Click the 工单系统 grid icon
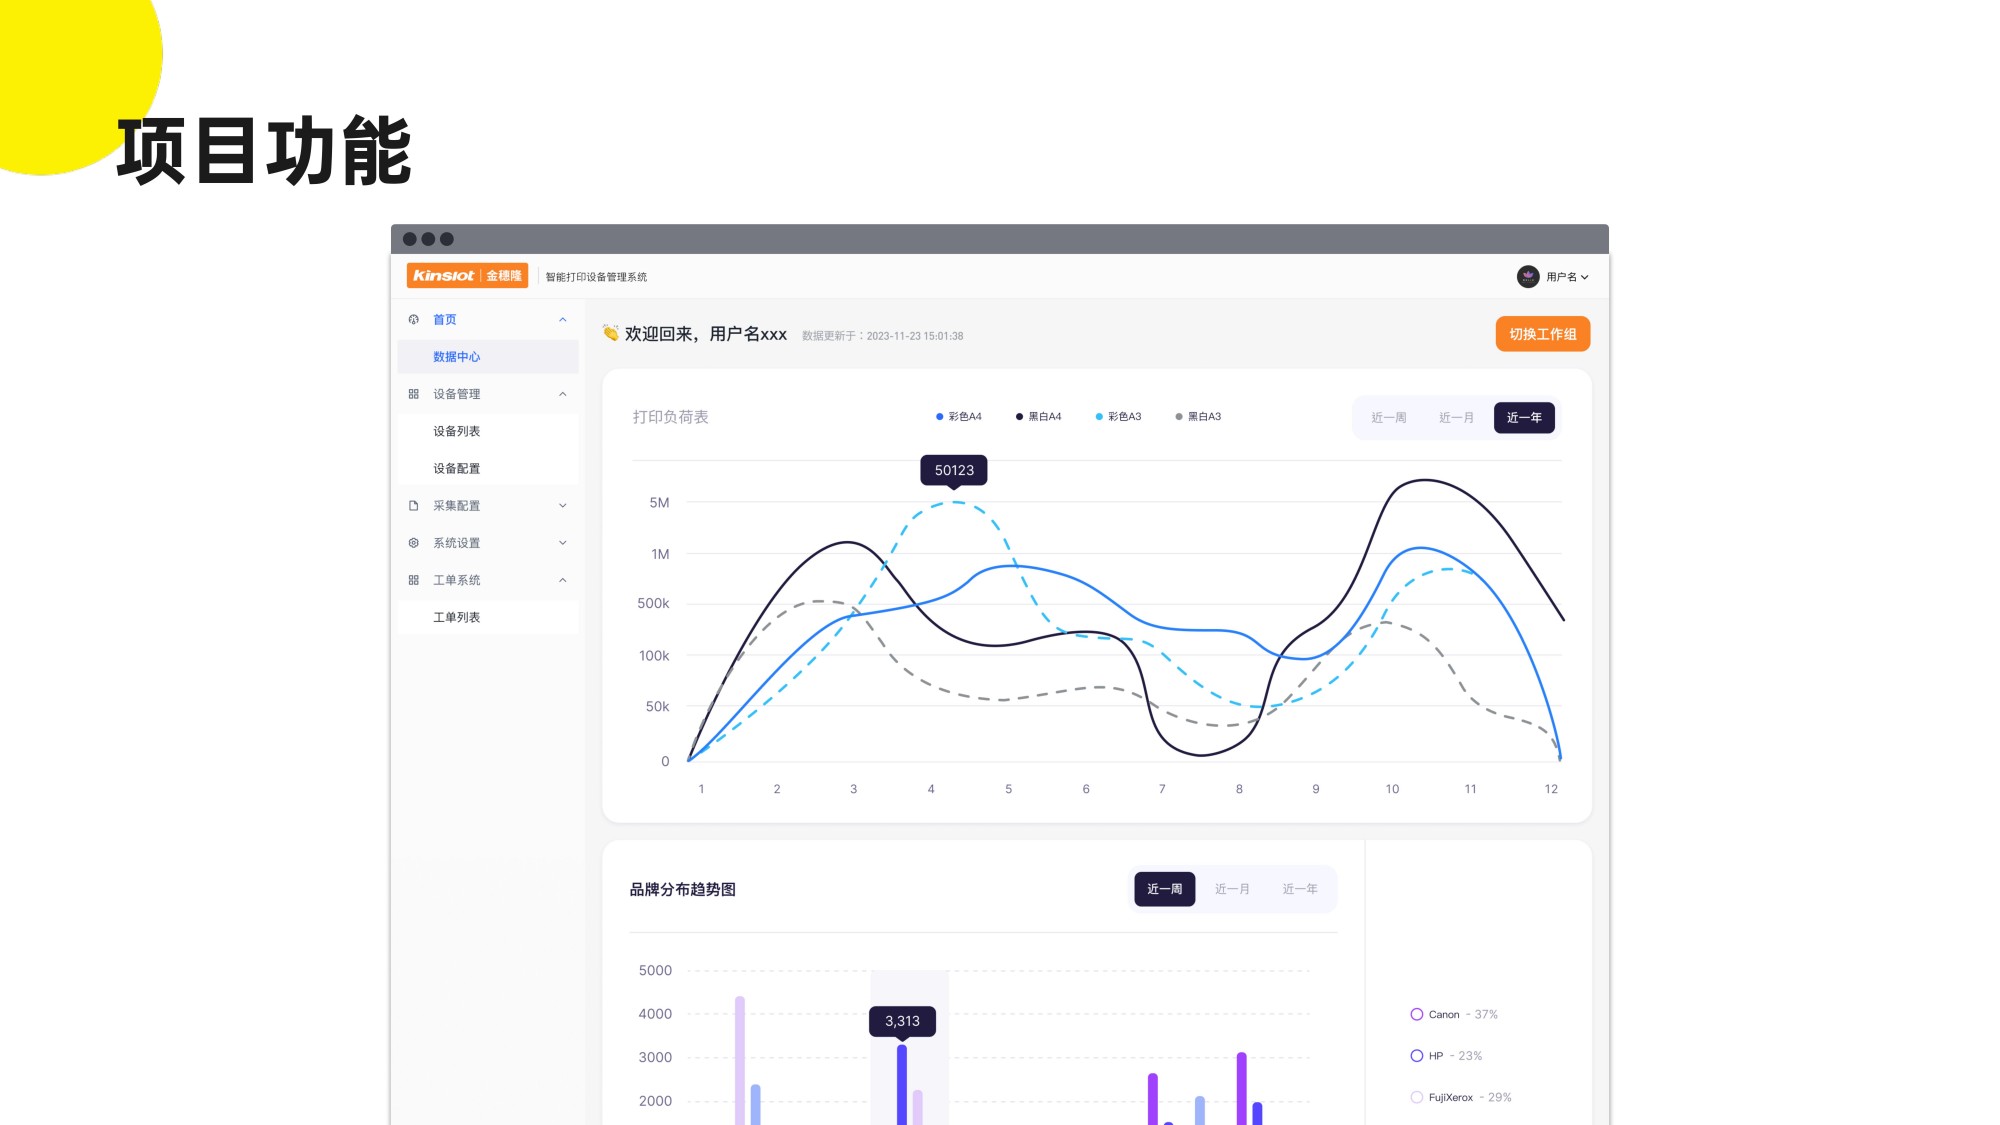2000x1125 pixels. [414, 580]
